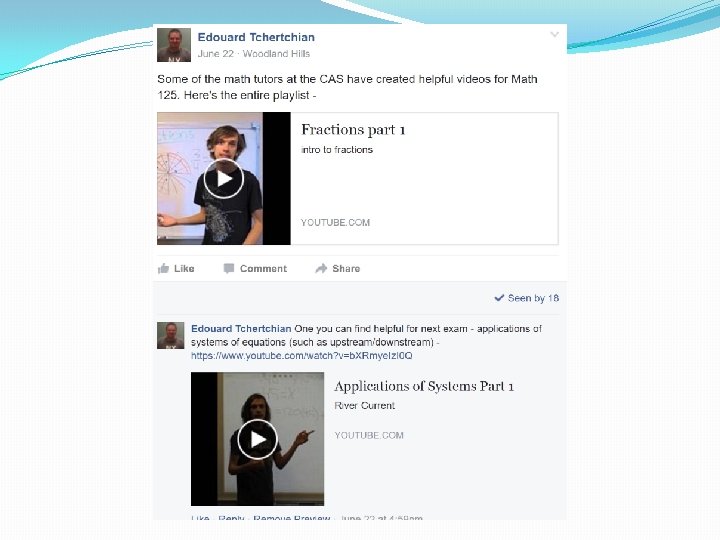Click the 'intro to fractions' description text

[337, 150]
